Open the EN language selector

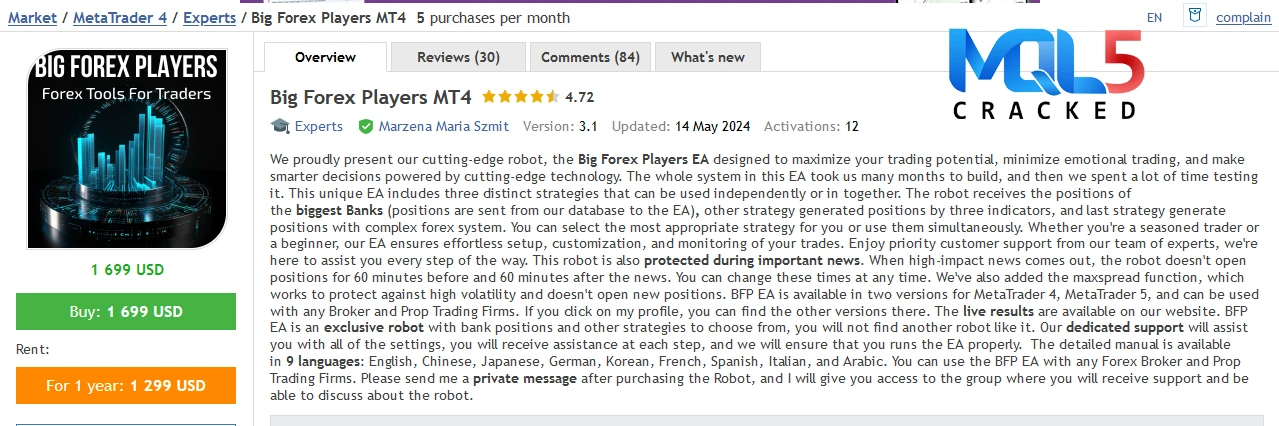click(1154, 18)
